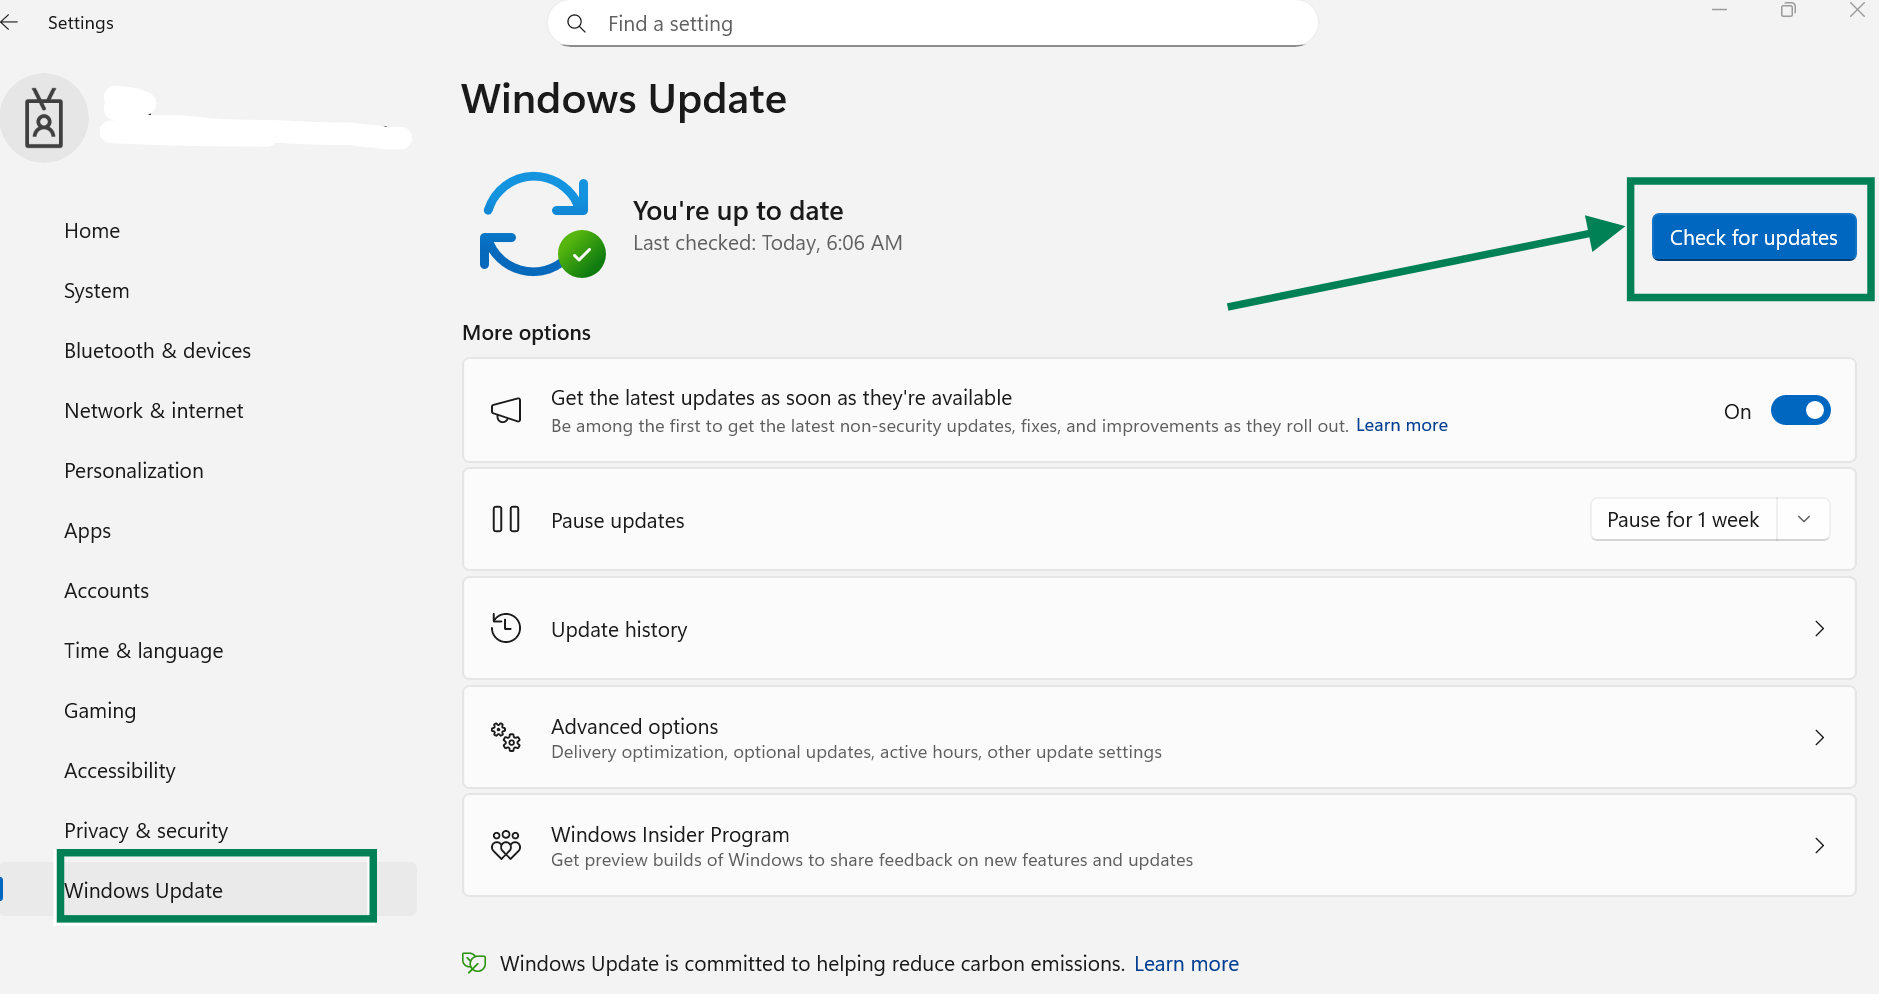This screenshot has width=1879, height=994.
Task: Click the 'Last checked: Today, 6:06 AM' text
Action: pos(768,243)
